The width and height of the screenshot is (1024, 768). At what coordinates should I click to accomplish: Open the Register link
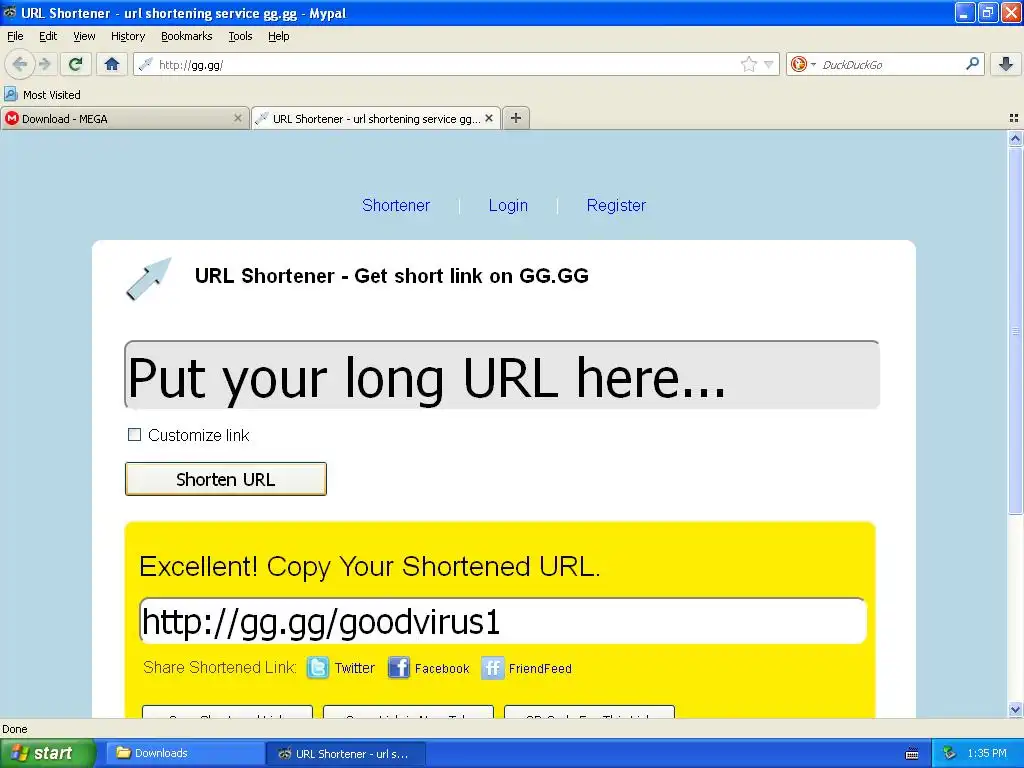(616, 205)
